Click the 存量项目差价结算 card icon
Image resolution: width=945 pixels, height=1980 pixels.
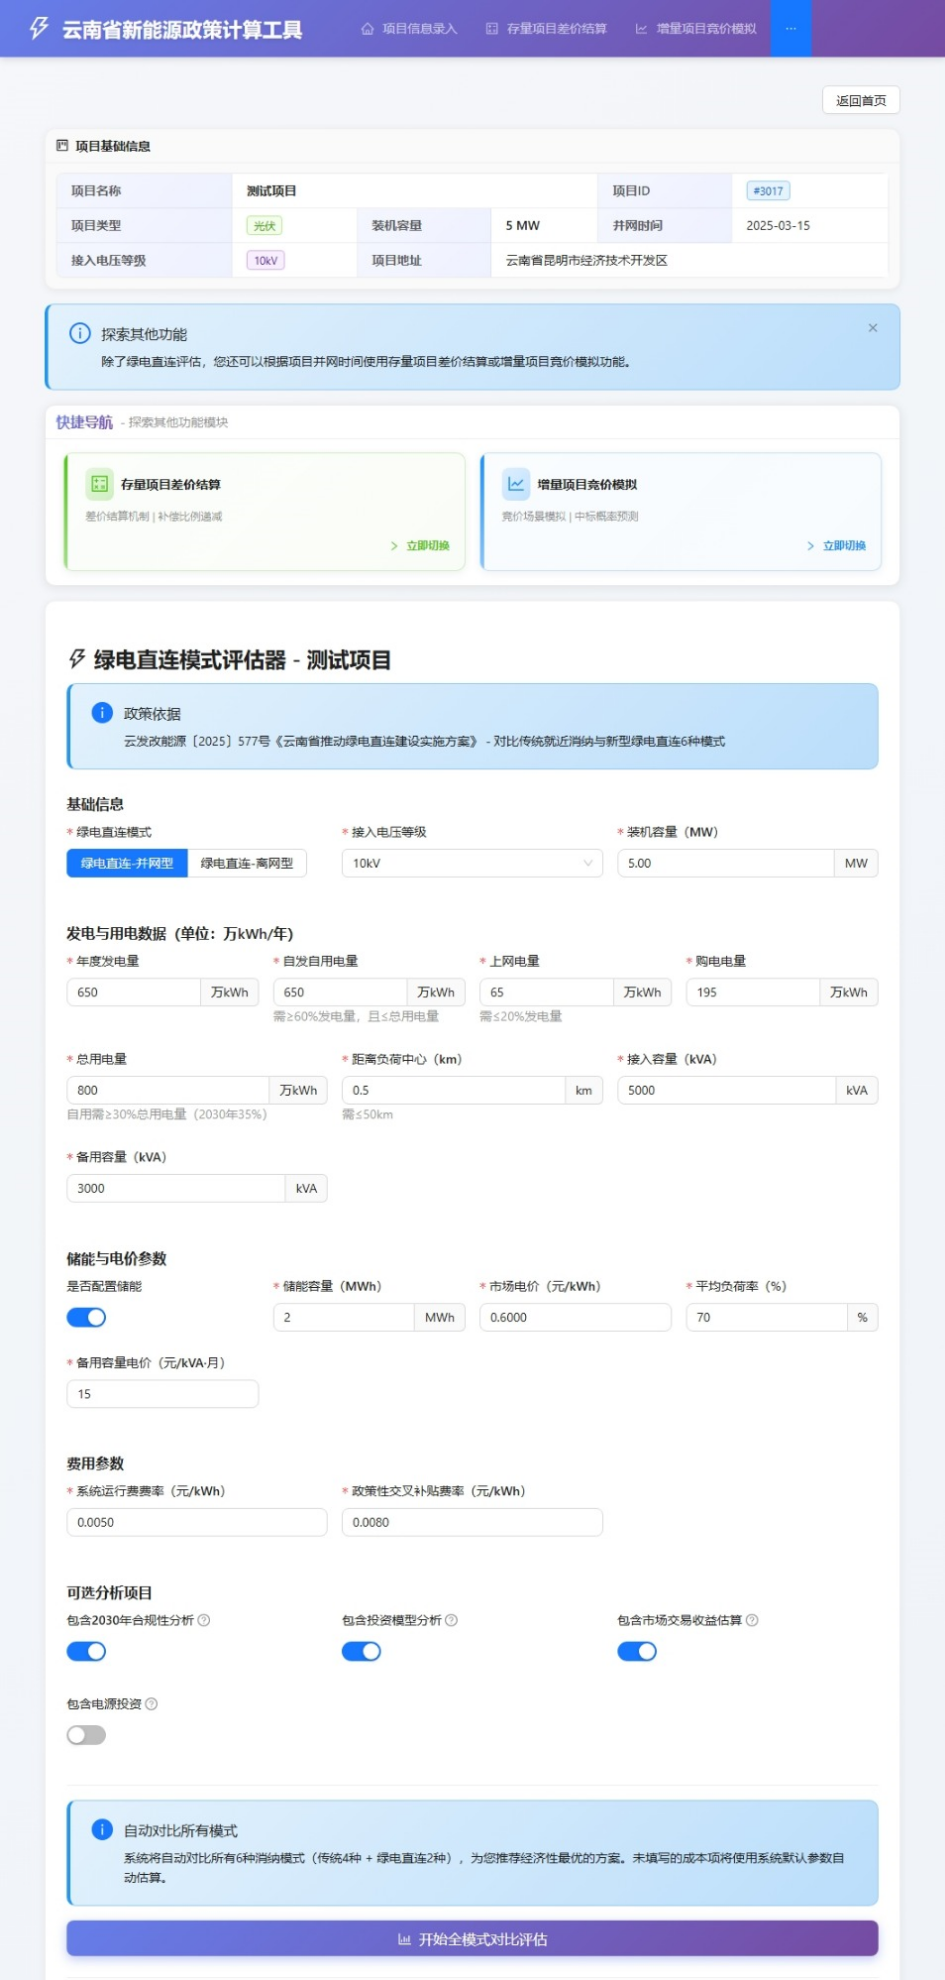[100, 484]
